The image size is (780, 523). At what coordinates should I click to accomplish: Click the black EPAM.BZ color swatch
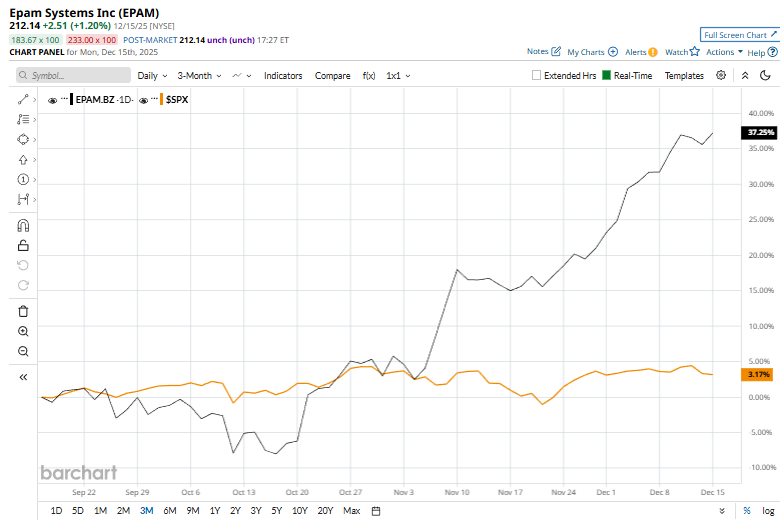click(72, 100)
